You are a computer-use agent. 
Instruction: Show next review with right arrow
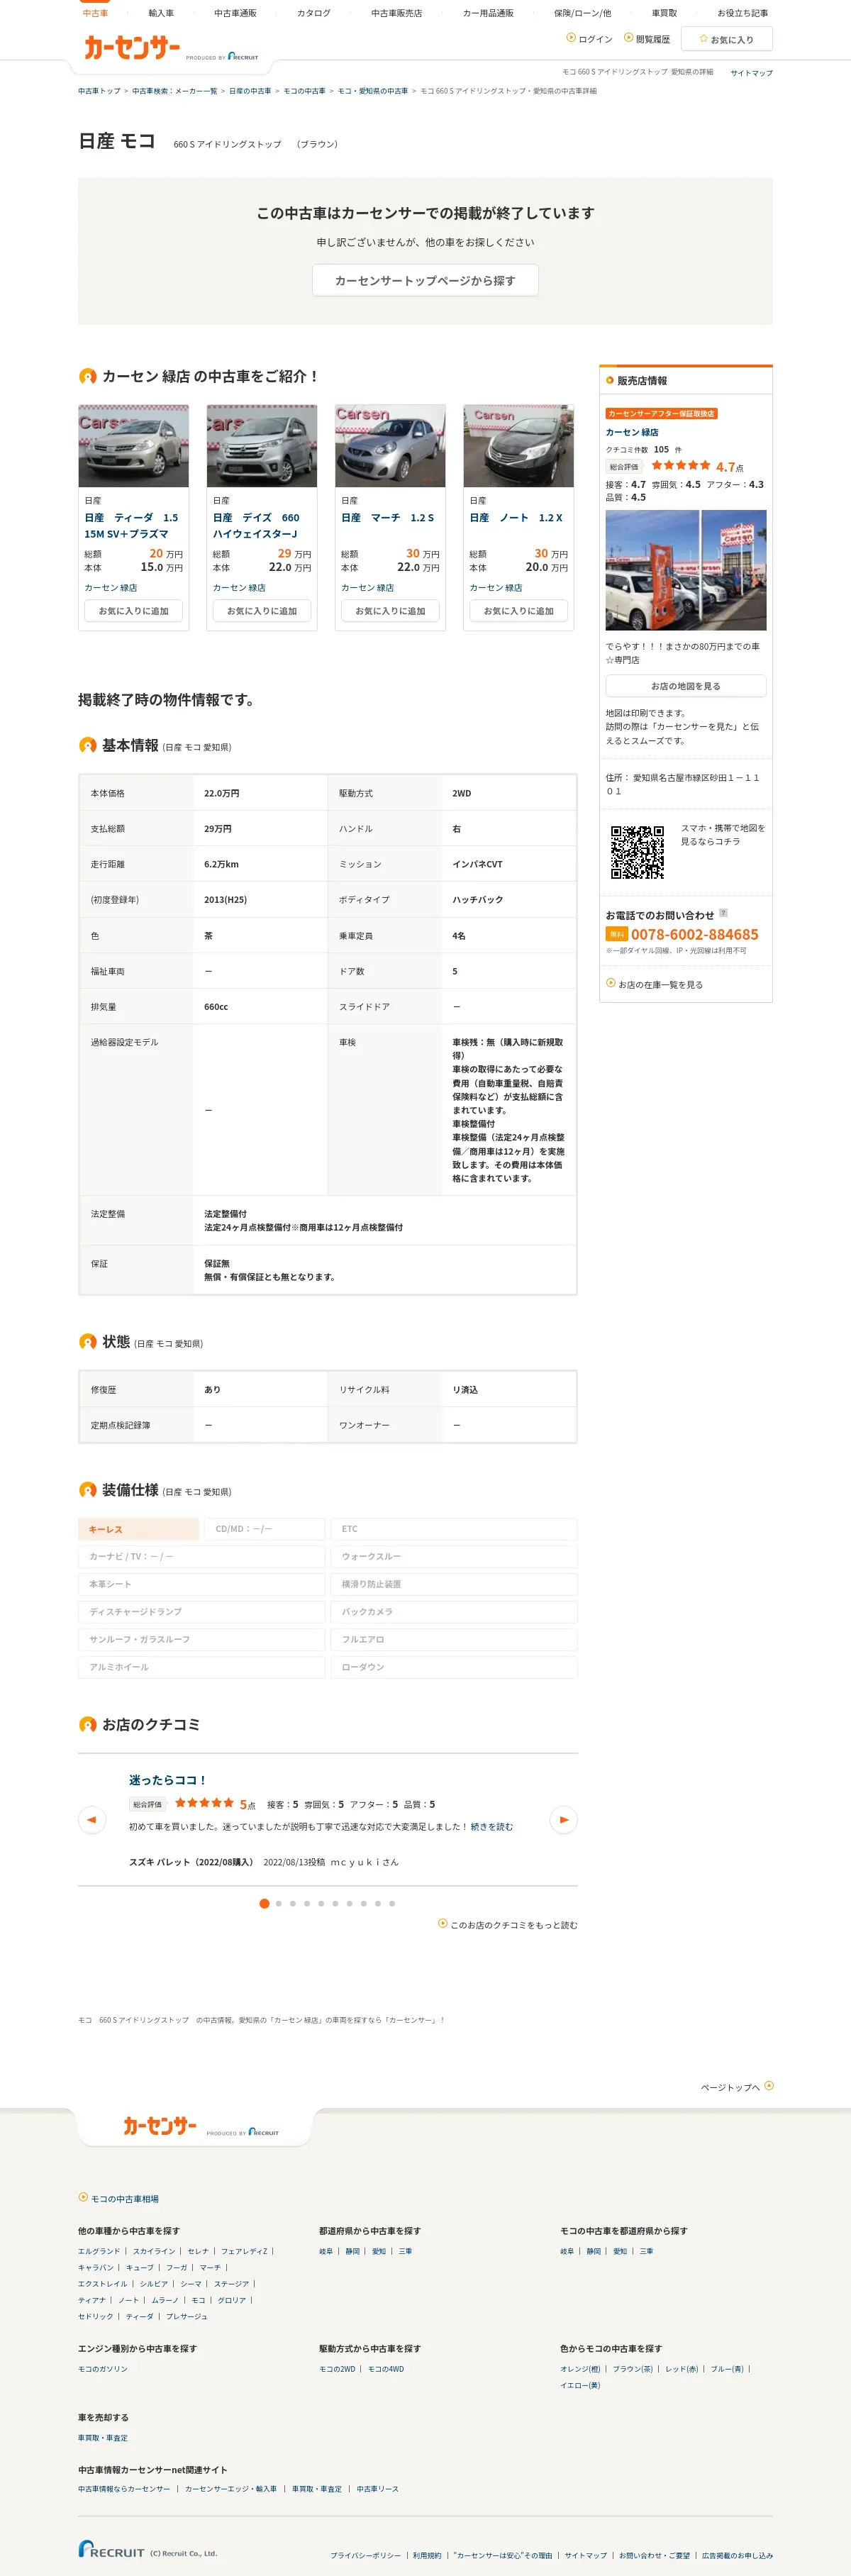pos(564,1820)
